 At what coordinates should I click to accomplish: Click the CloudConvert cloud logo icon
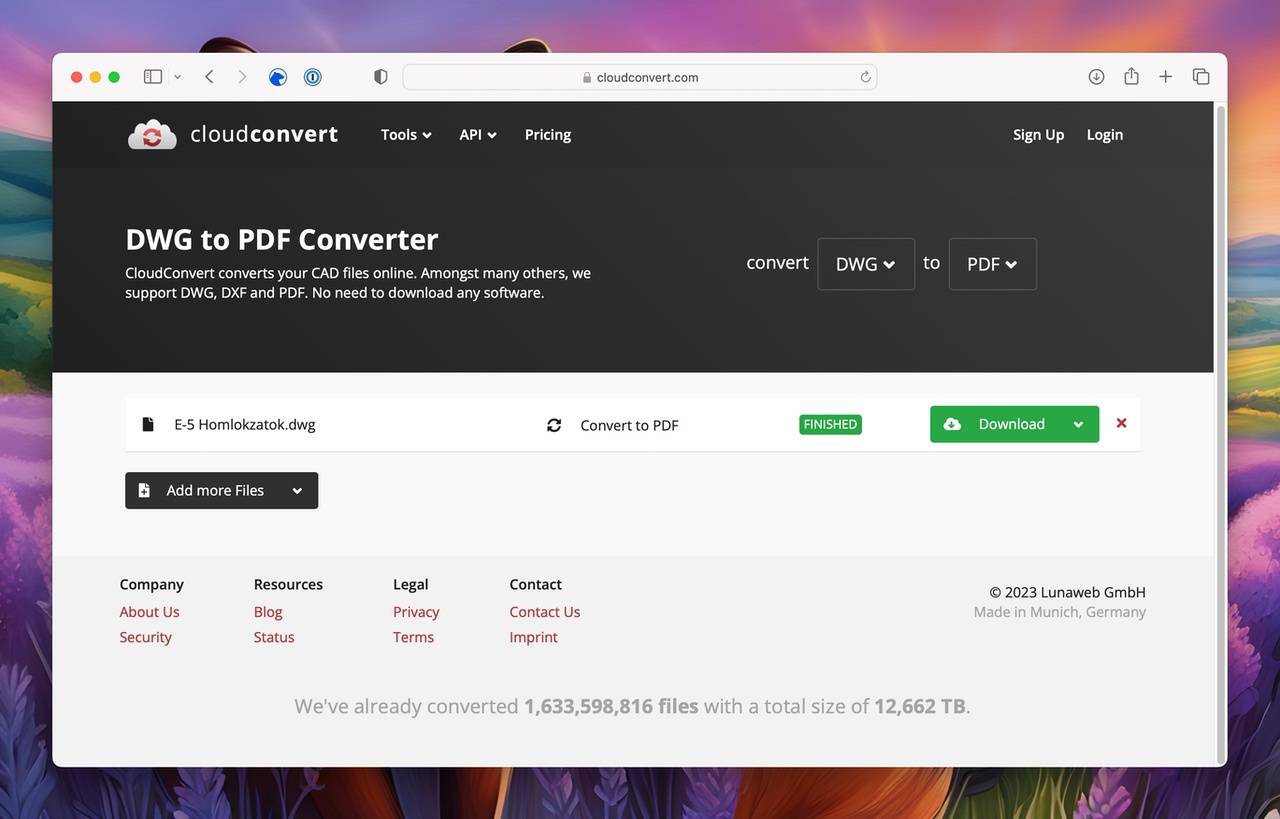[x=152, y=134]
